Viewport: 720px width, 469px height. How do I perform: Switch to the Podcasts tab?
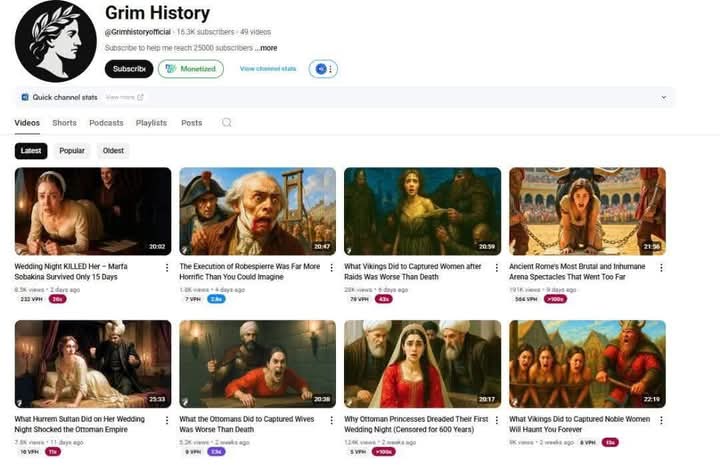click(x=106, y=123)
